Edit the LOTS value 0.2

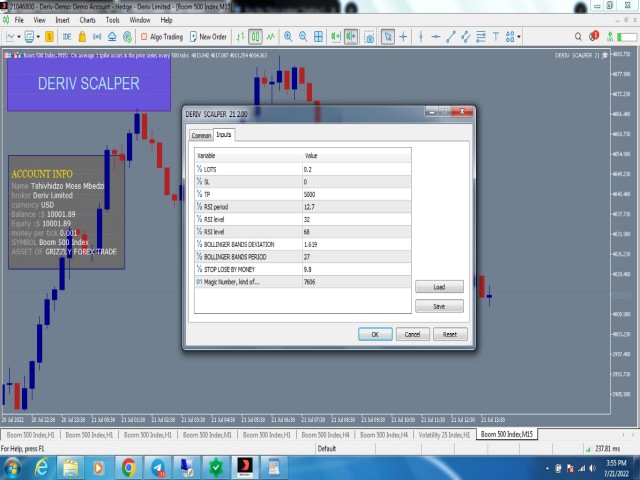356,169
